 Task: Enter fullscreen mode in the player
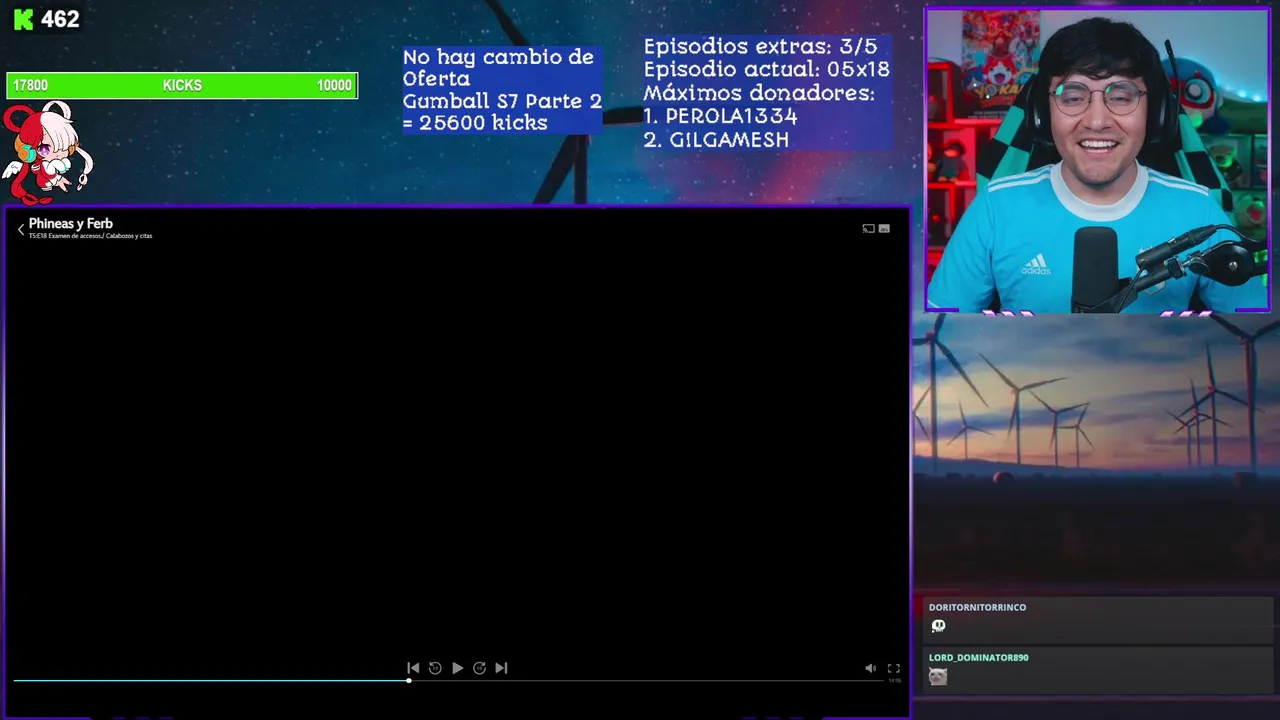[894, 668]
